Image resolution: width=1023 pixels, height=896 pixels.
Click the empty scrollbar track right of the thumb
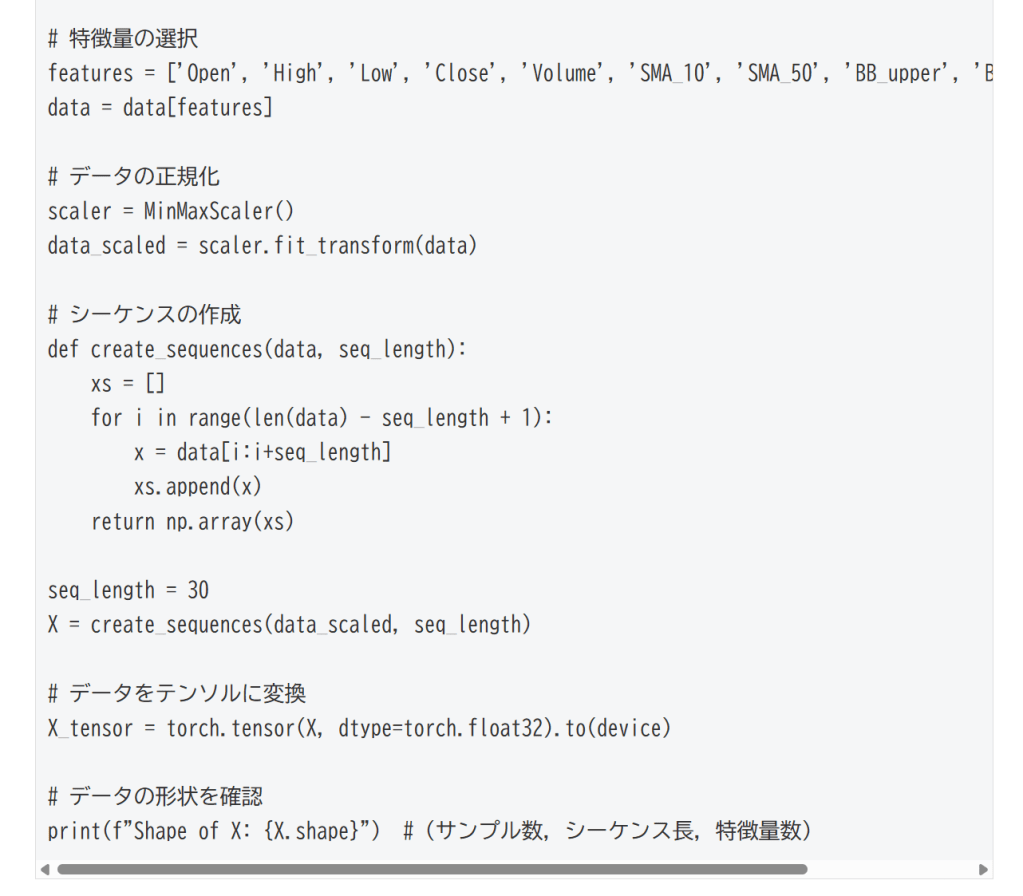[x=890, y=869]
